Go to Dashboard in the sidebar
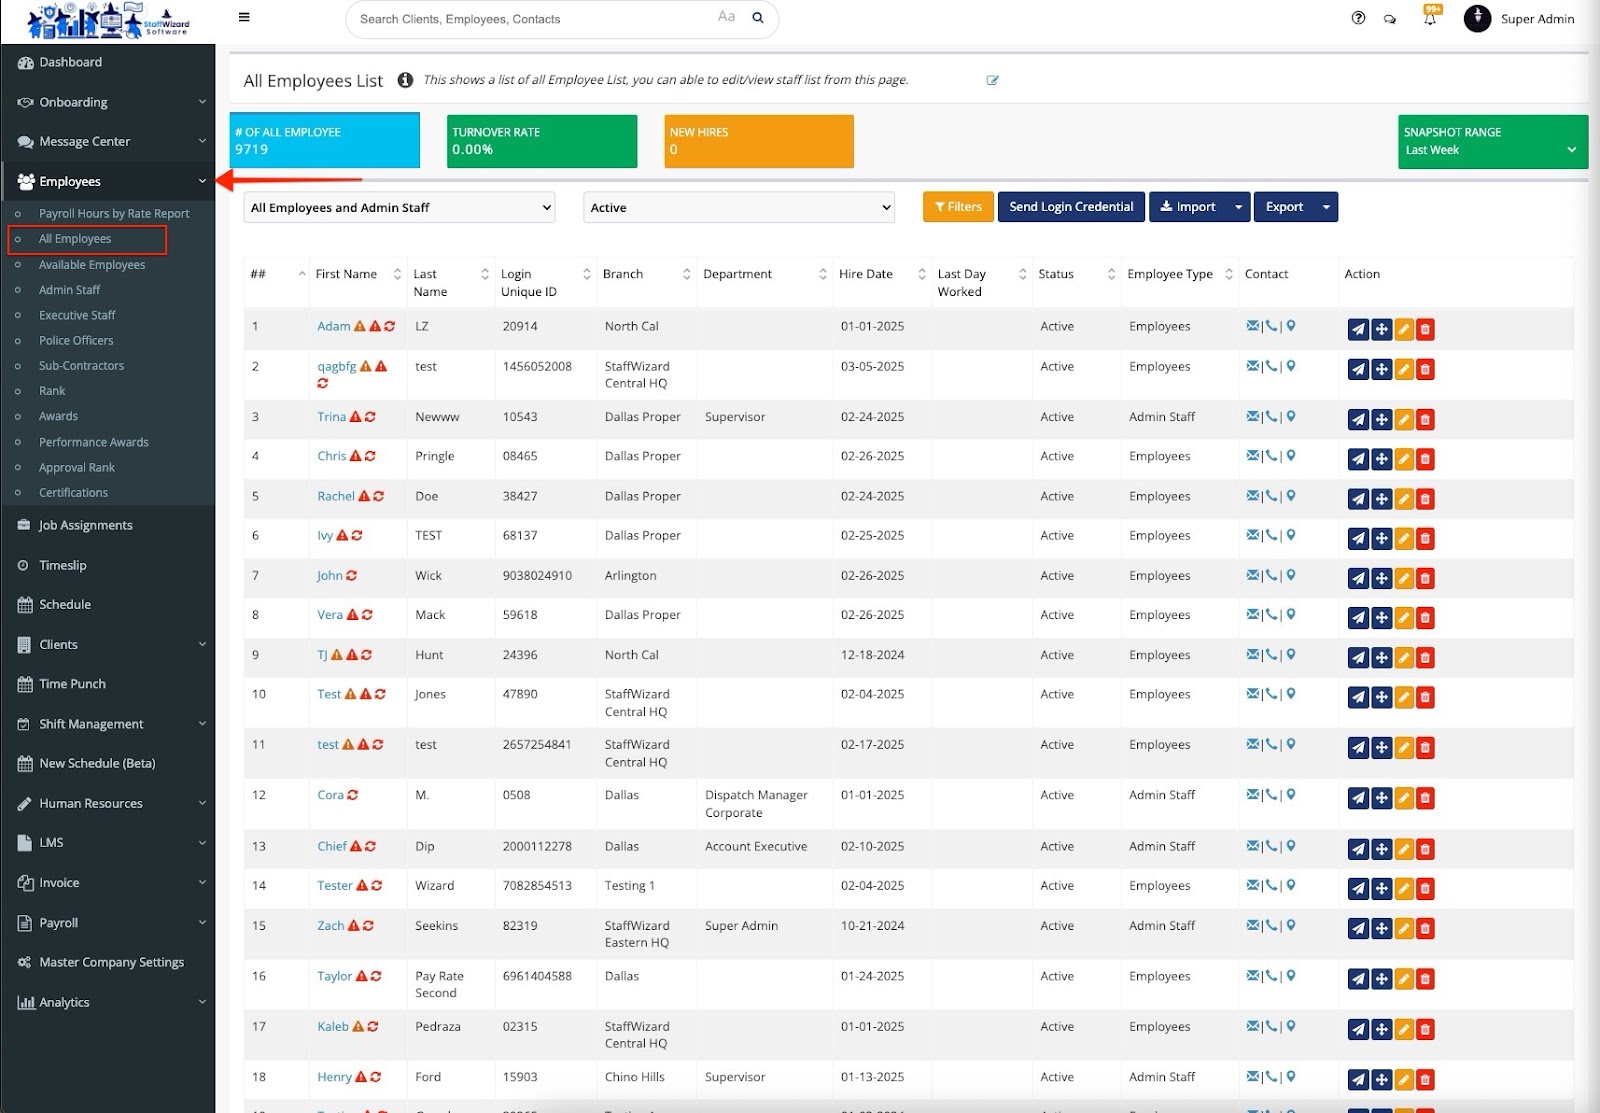The width and height of the screenshot is (1600, 1113). [70, 62]
